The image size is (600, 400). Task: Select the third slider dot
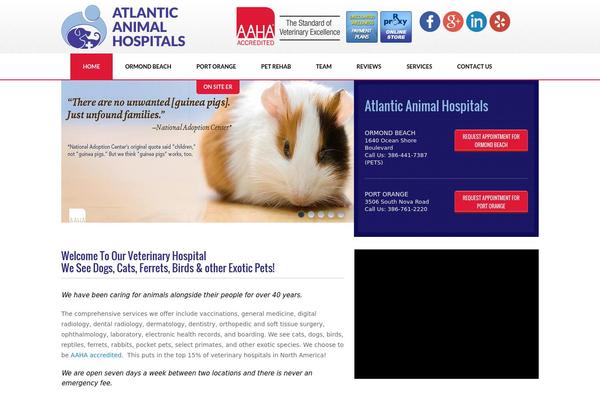click(321, 215)
